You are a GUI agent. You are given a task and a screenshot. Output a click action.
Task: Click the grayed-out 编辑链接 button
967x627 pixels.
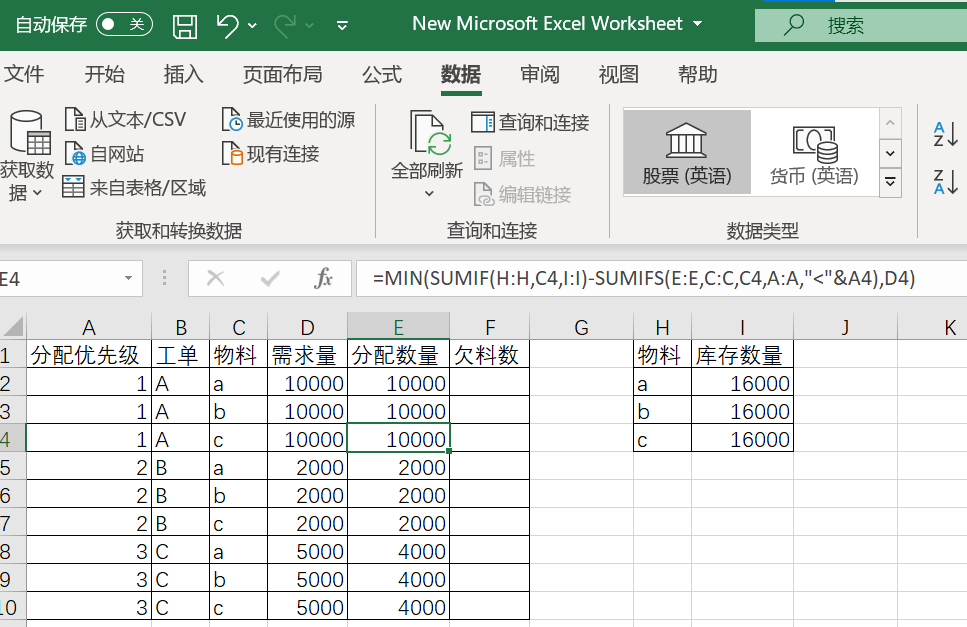click(522, 195)
